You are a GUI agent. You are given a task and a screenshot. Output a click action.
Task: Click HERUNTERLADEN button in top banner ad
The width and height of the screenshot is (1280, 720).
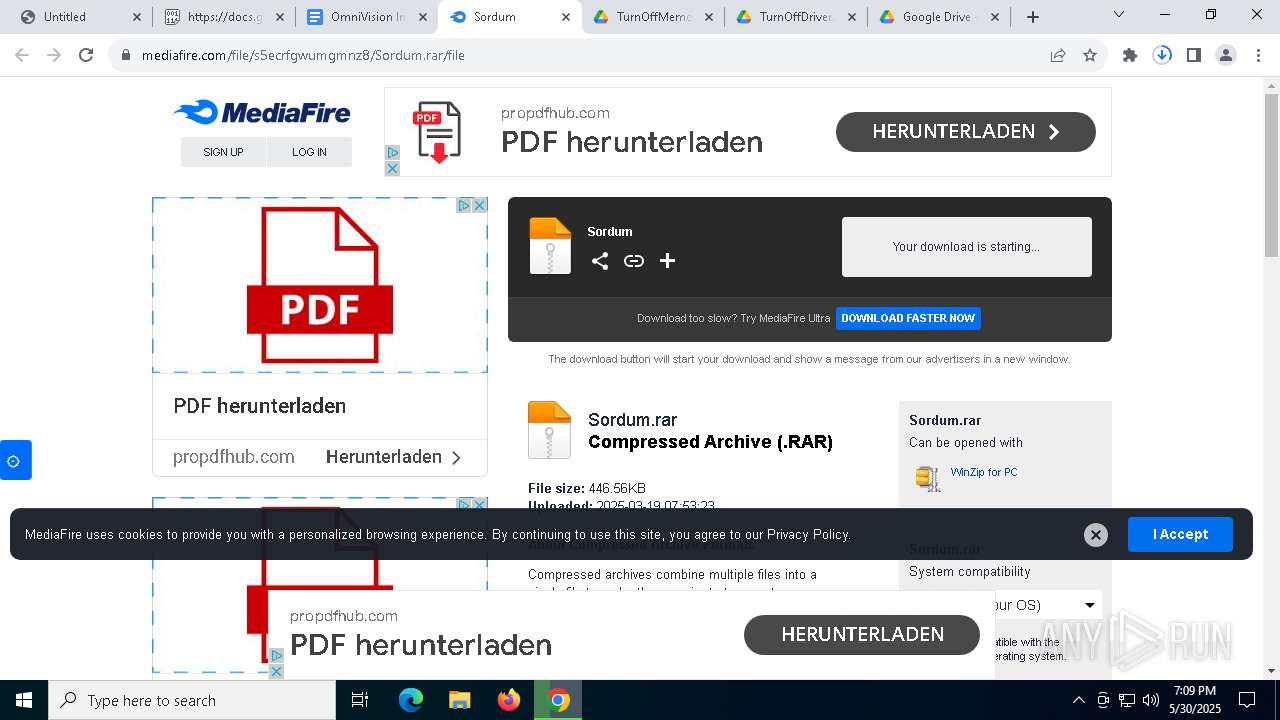(x=966, y=132)
